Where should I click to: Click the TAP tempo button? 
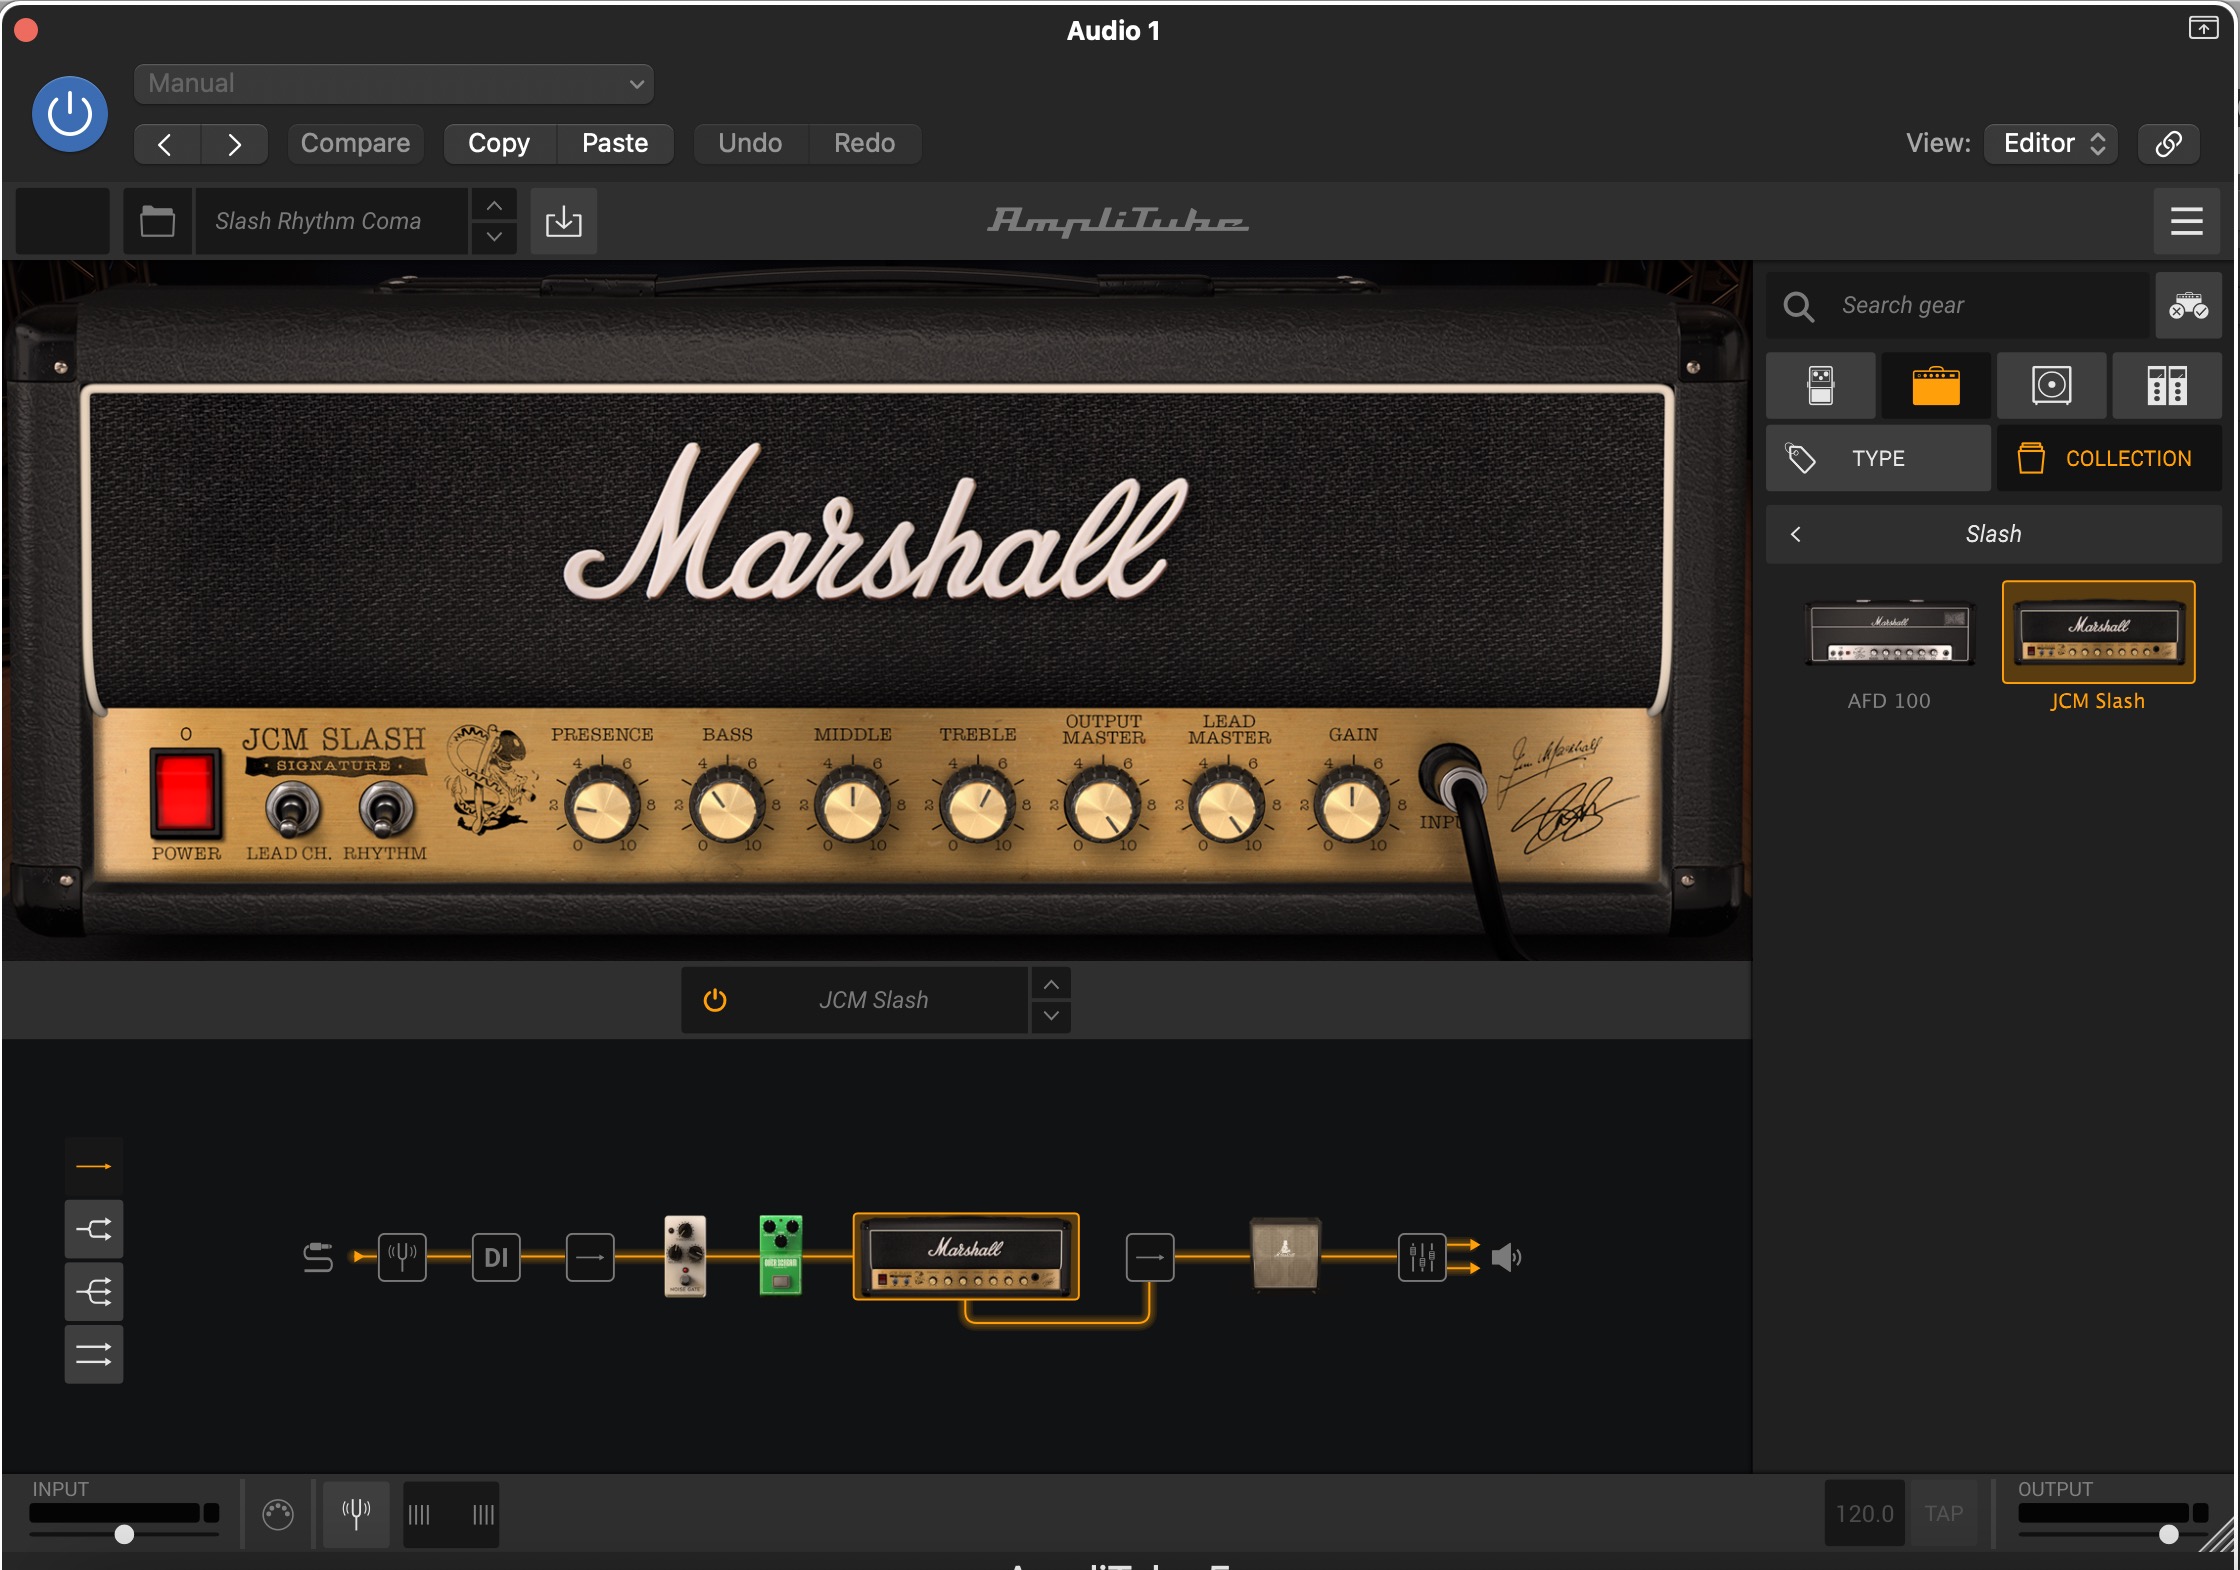[x=1944, y=1514]
